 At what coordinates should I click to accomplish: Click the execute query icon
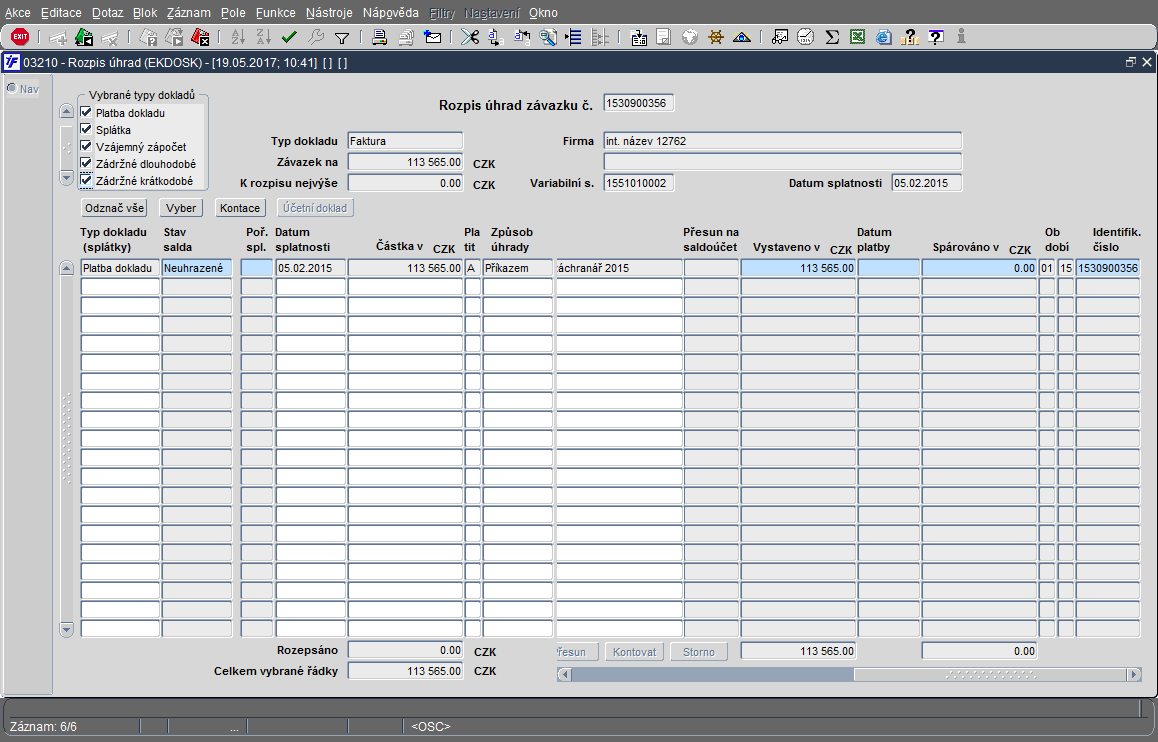click(x=174, y=36)
